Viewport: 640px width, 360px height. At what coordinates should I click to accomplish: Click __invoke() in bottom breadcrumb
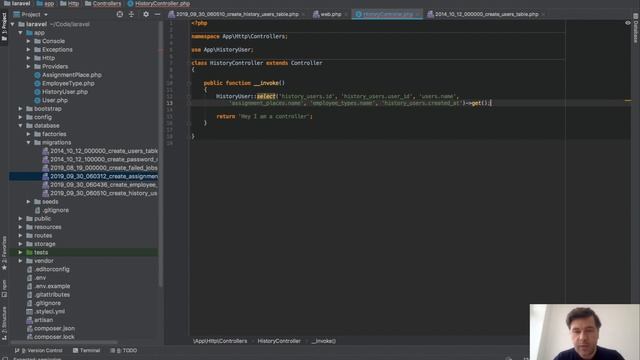click(x=324, y=341)
